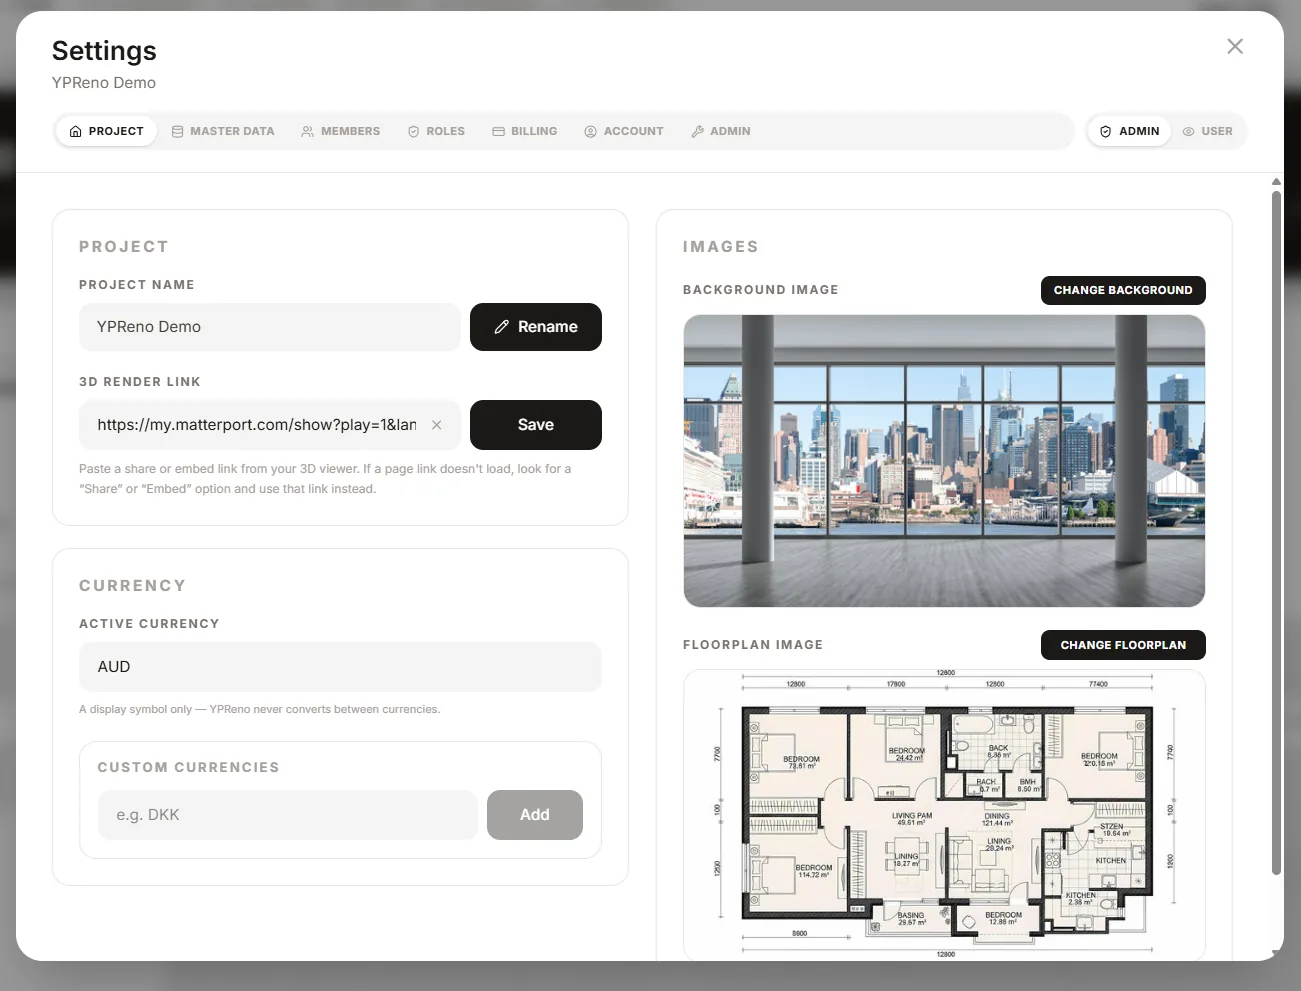This screenshot has width=1301, height=991.
Task: Switch to the Master Data tab
Action: point(222,131)
